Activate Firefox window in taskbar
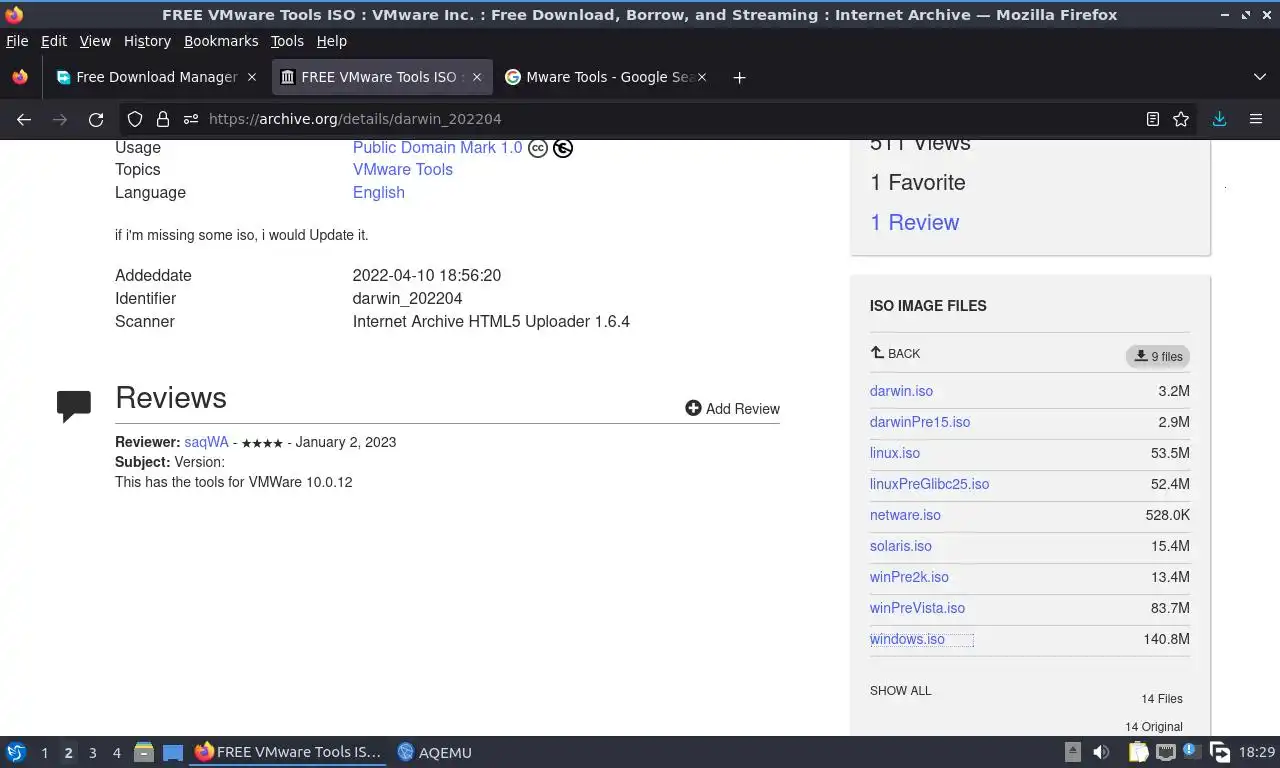Screen dimensions: 1280x768 click(x=289, y=752)
